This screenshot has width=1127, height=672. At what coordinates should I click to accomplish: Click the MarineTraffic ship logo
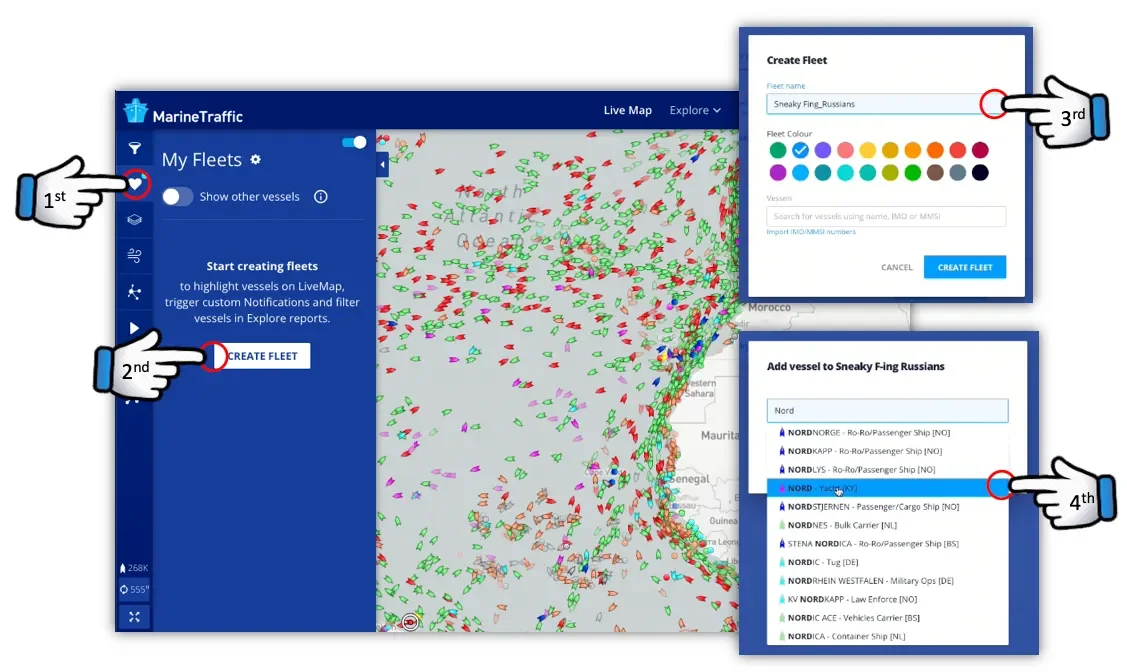(x=135, y=111)
